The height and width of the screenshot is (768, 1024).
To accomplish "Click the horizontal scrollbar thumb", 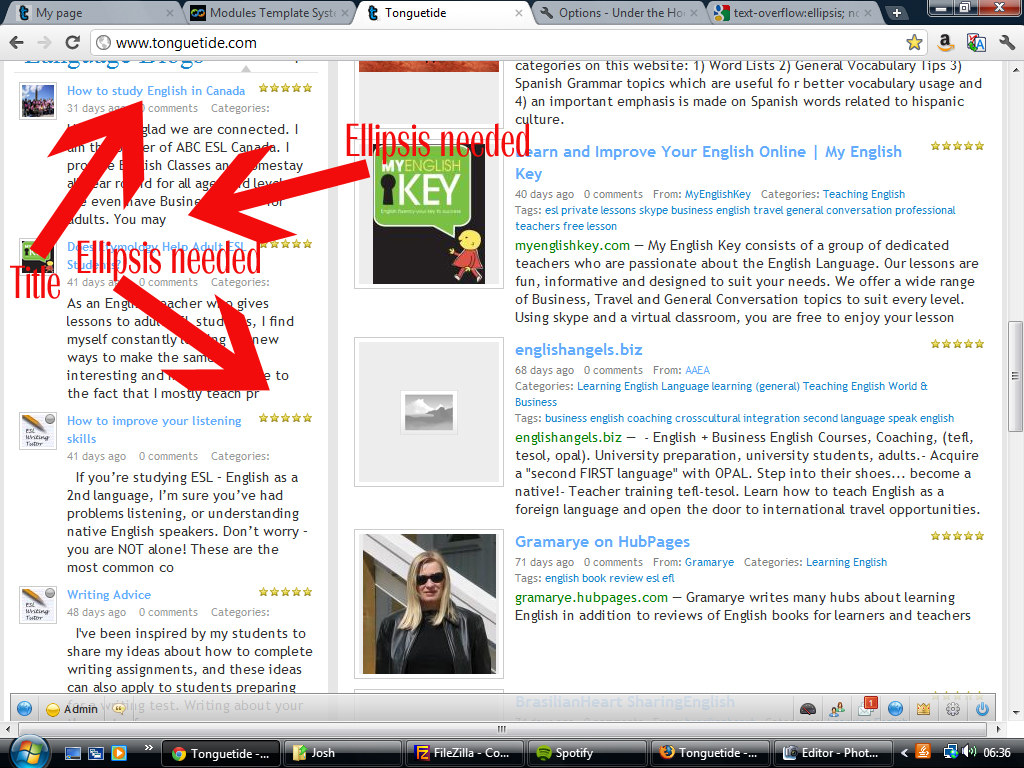I will click(502, 729).
